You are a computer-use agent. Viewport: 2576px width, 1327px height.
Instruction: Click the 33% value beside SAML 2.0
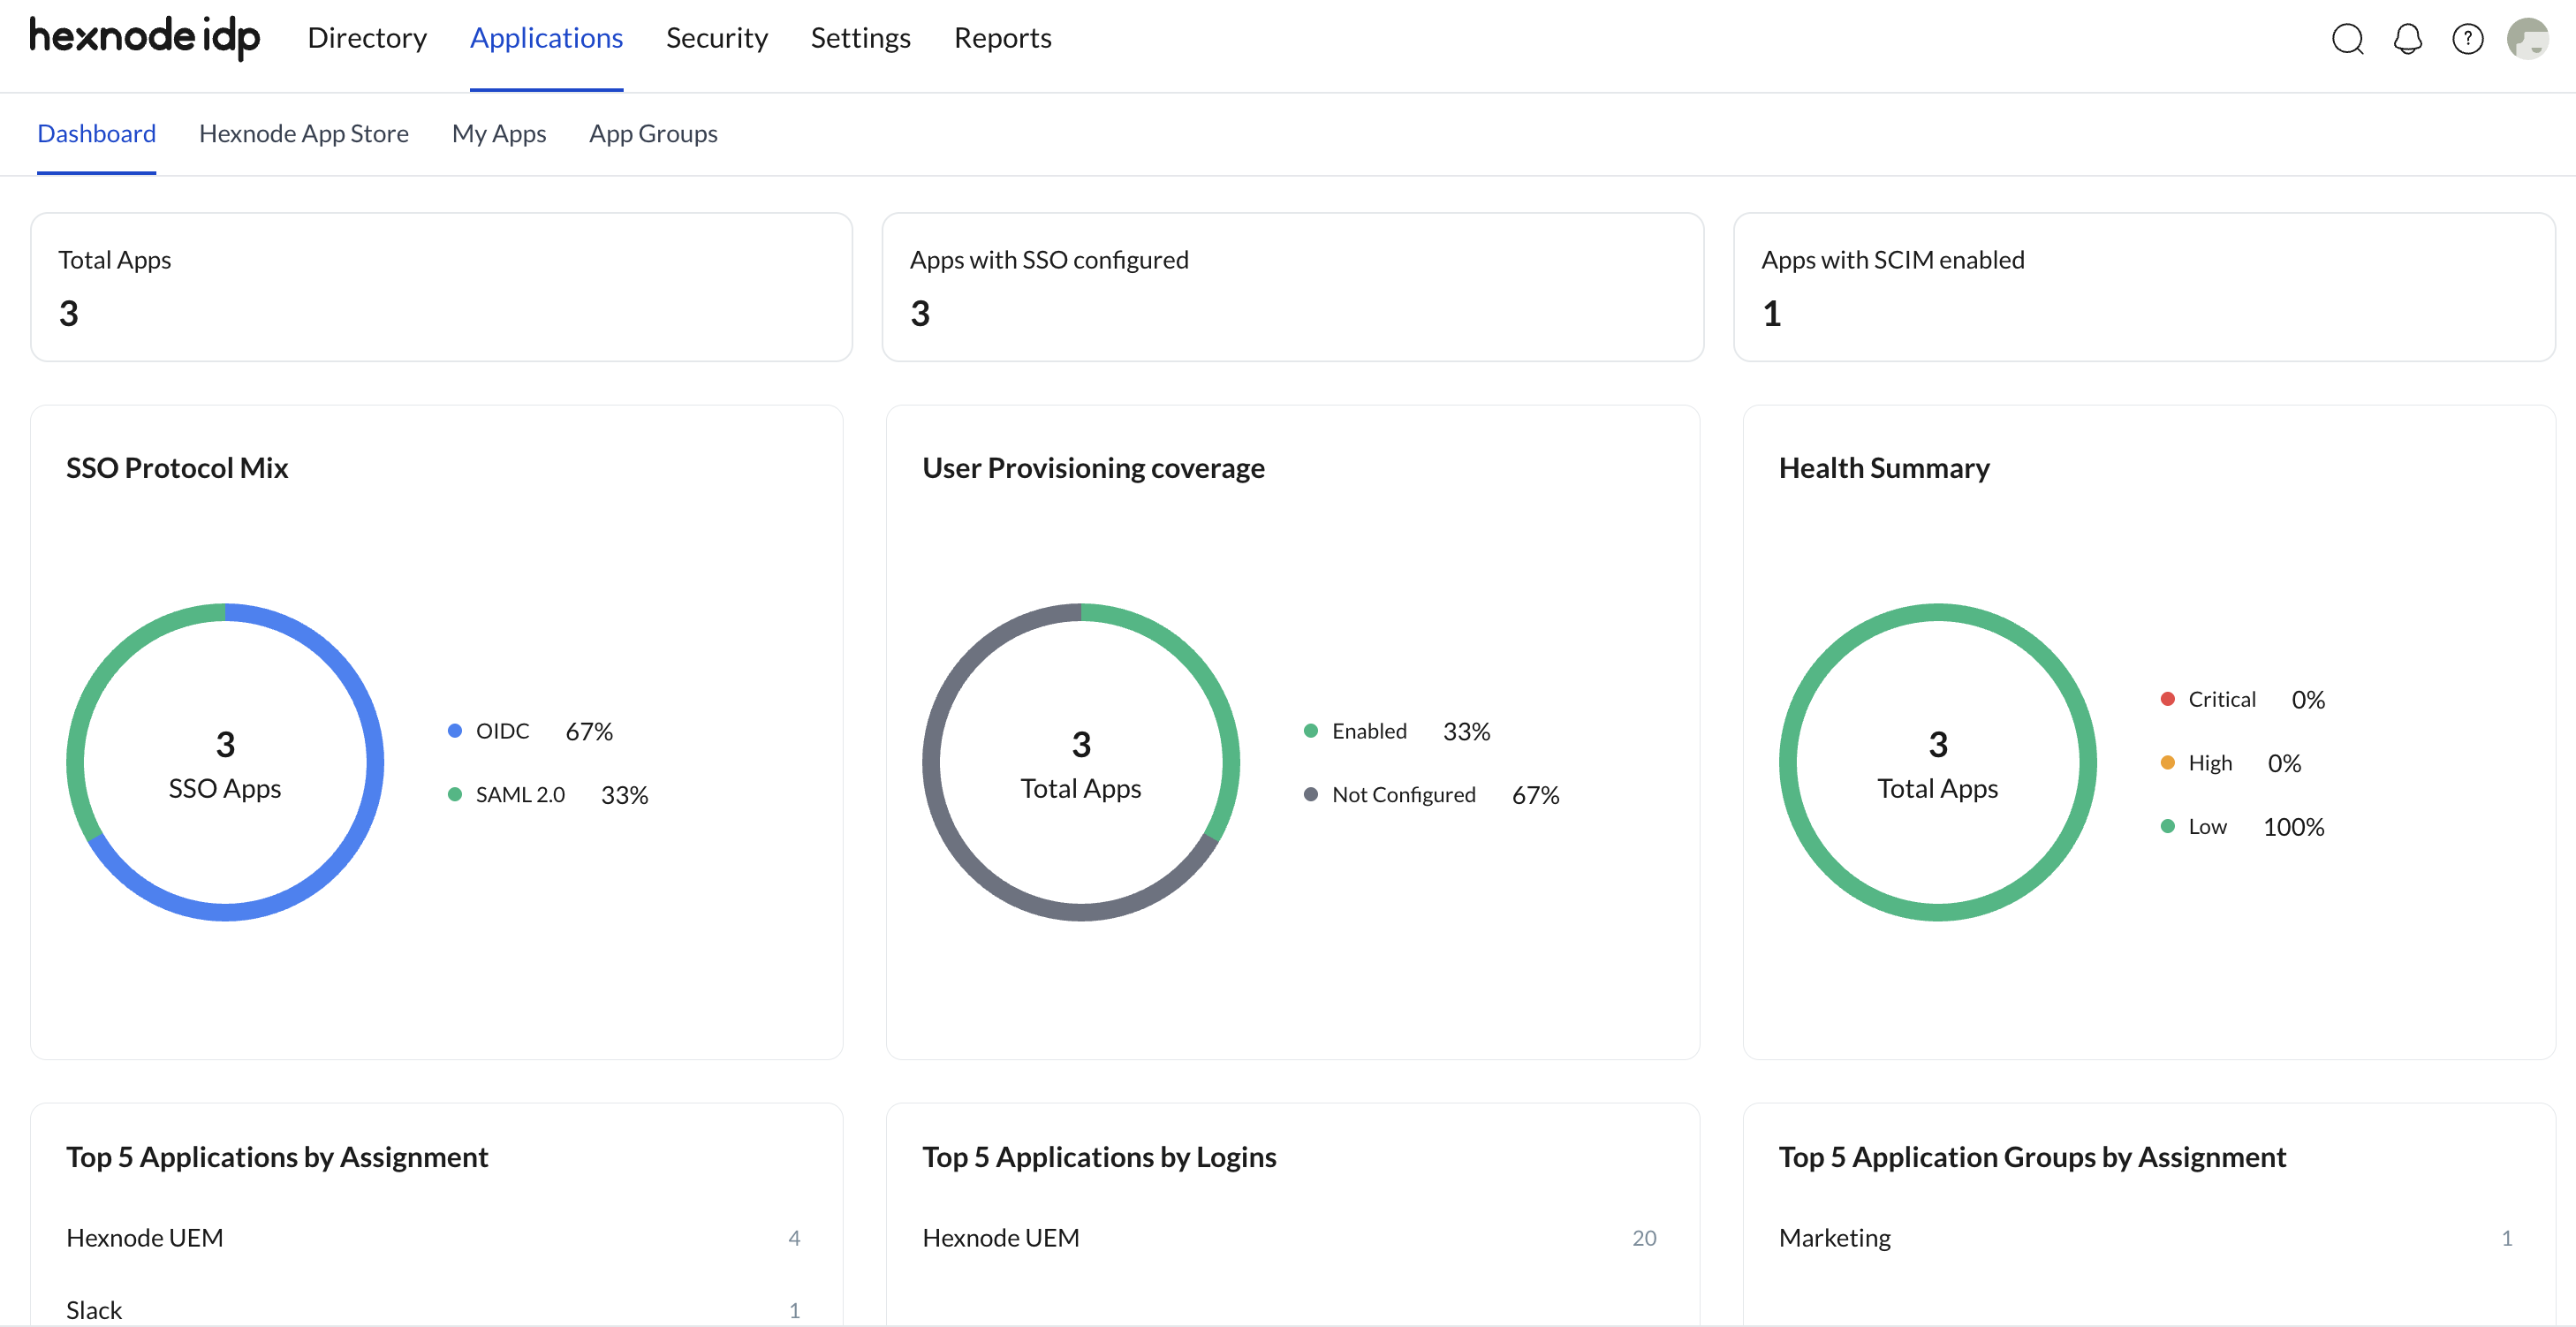(x=624, y=795)
